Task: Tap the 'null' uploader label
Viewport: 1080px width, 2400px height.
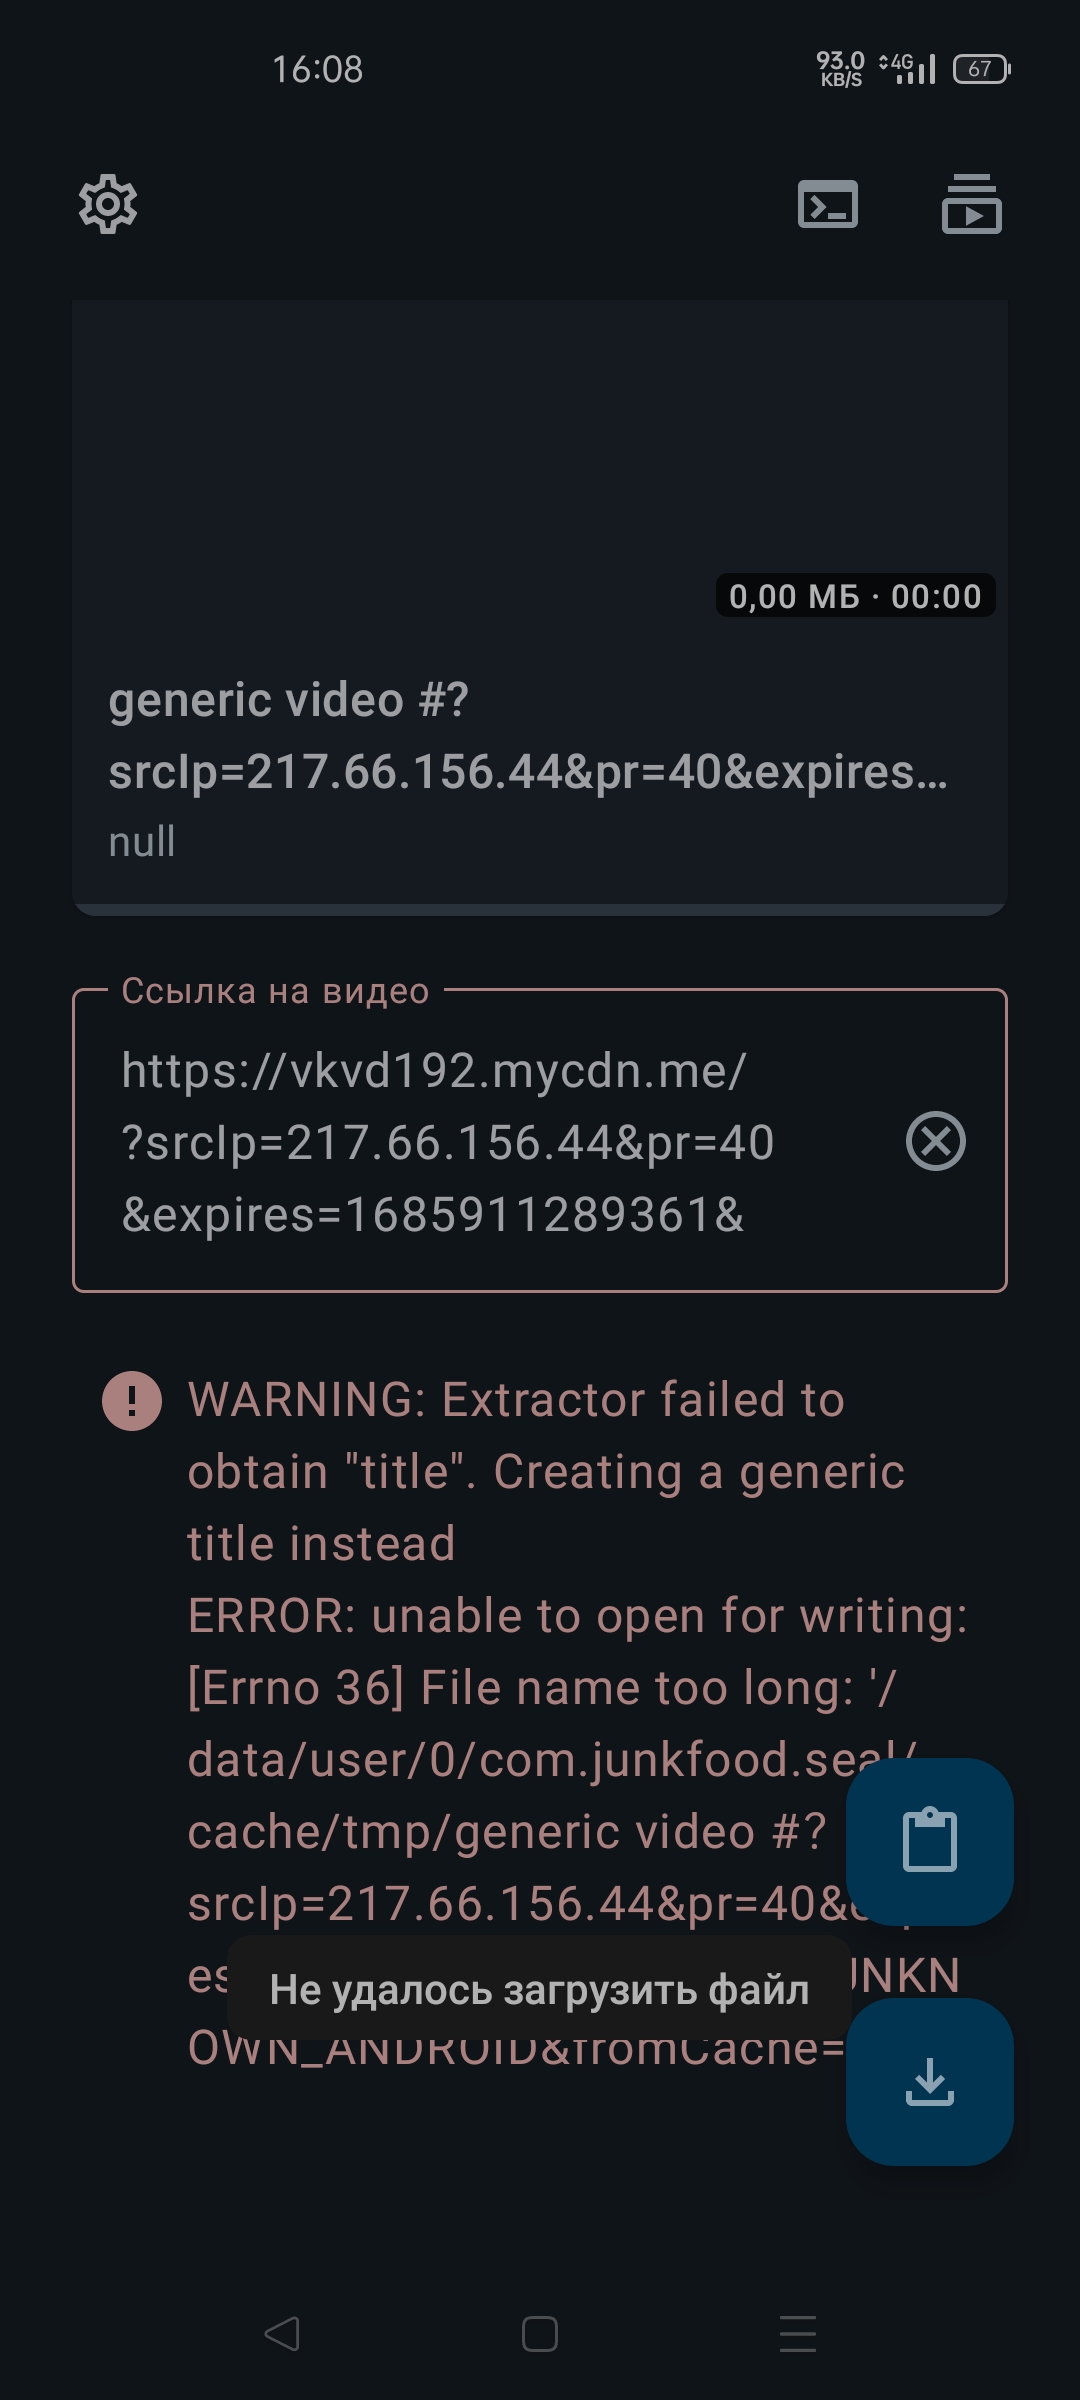Action: pyautogui.click(x=142, y=842)
